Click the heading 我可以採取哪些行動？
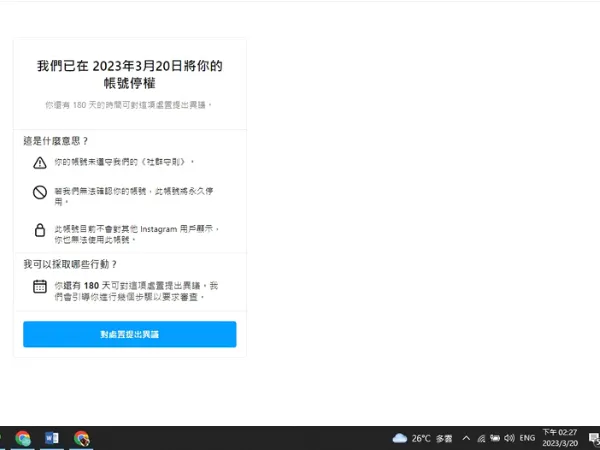 point(70,264)
